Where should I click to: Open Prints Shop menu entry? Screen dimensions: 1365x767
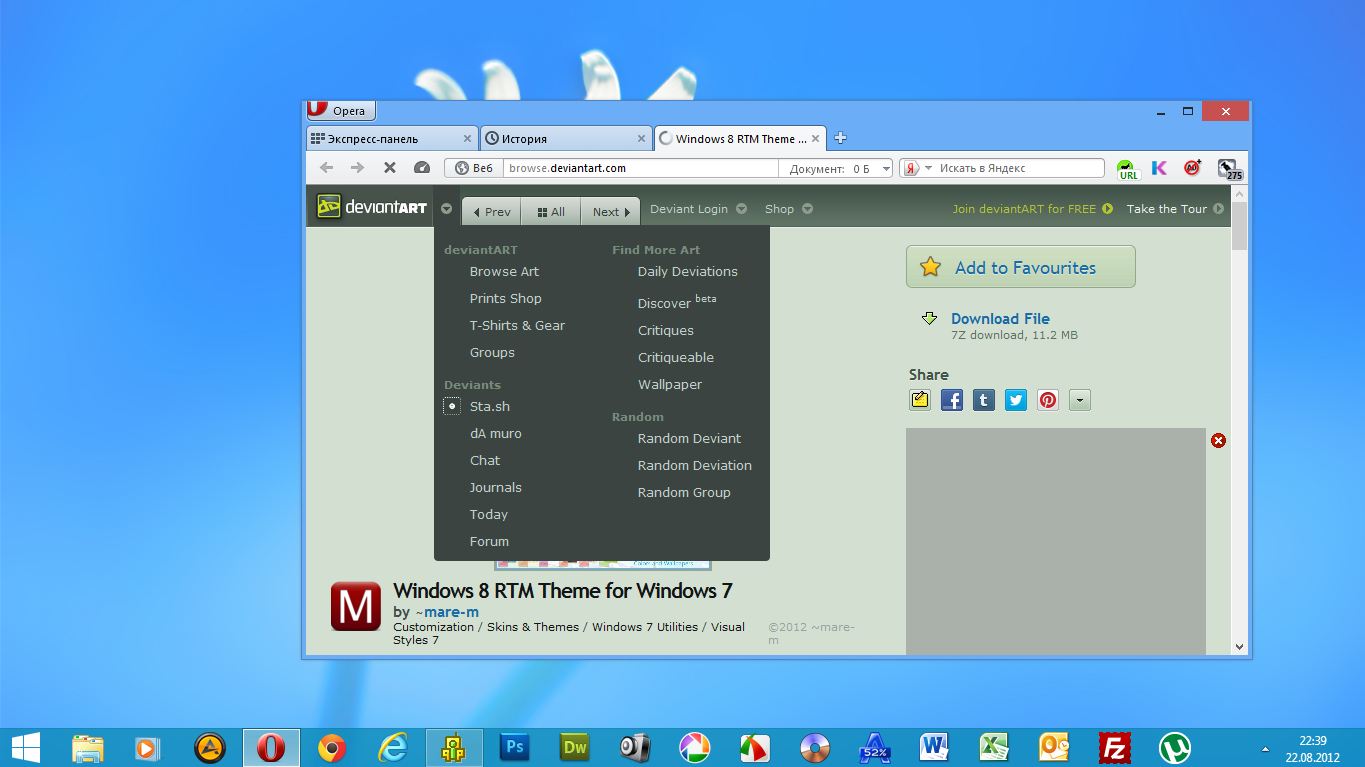505,298
